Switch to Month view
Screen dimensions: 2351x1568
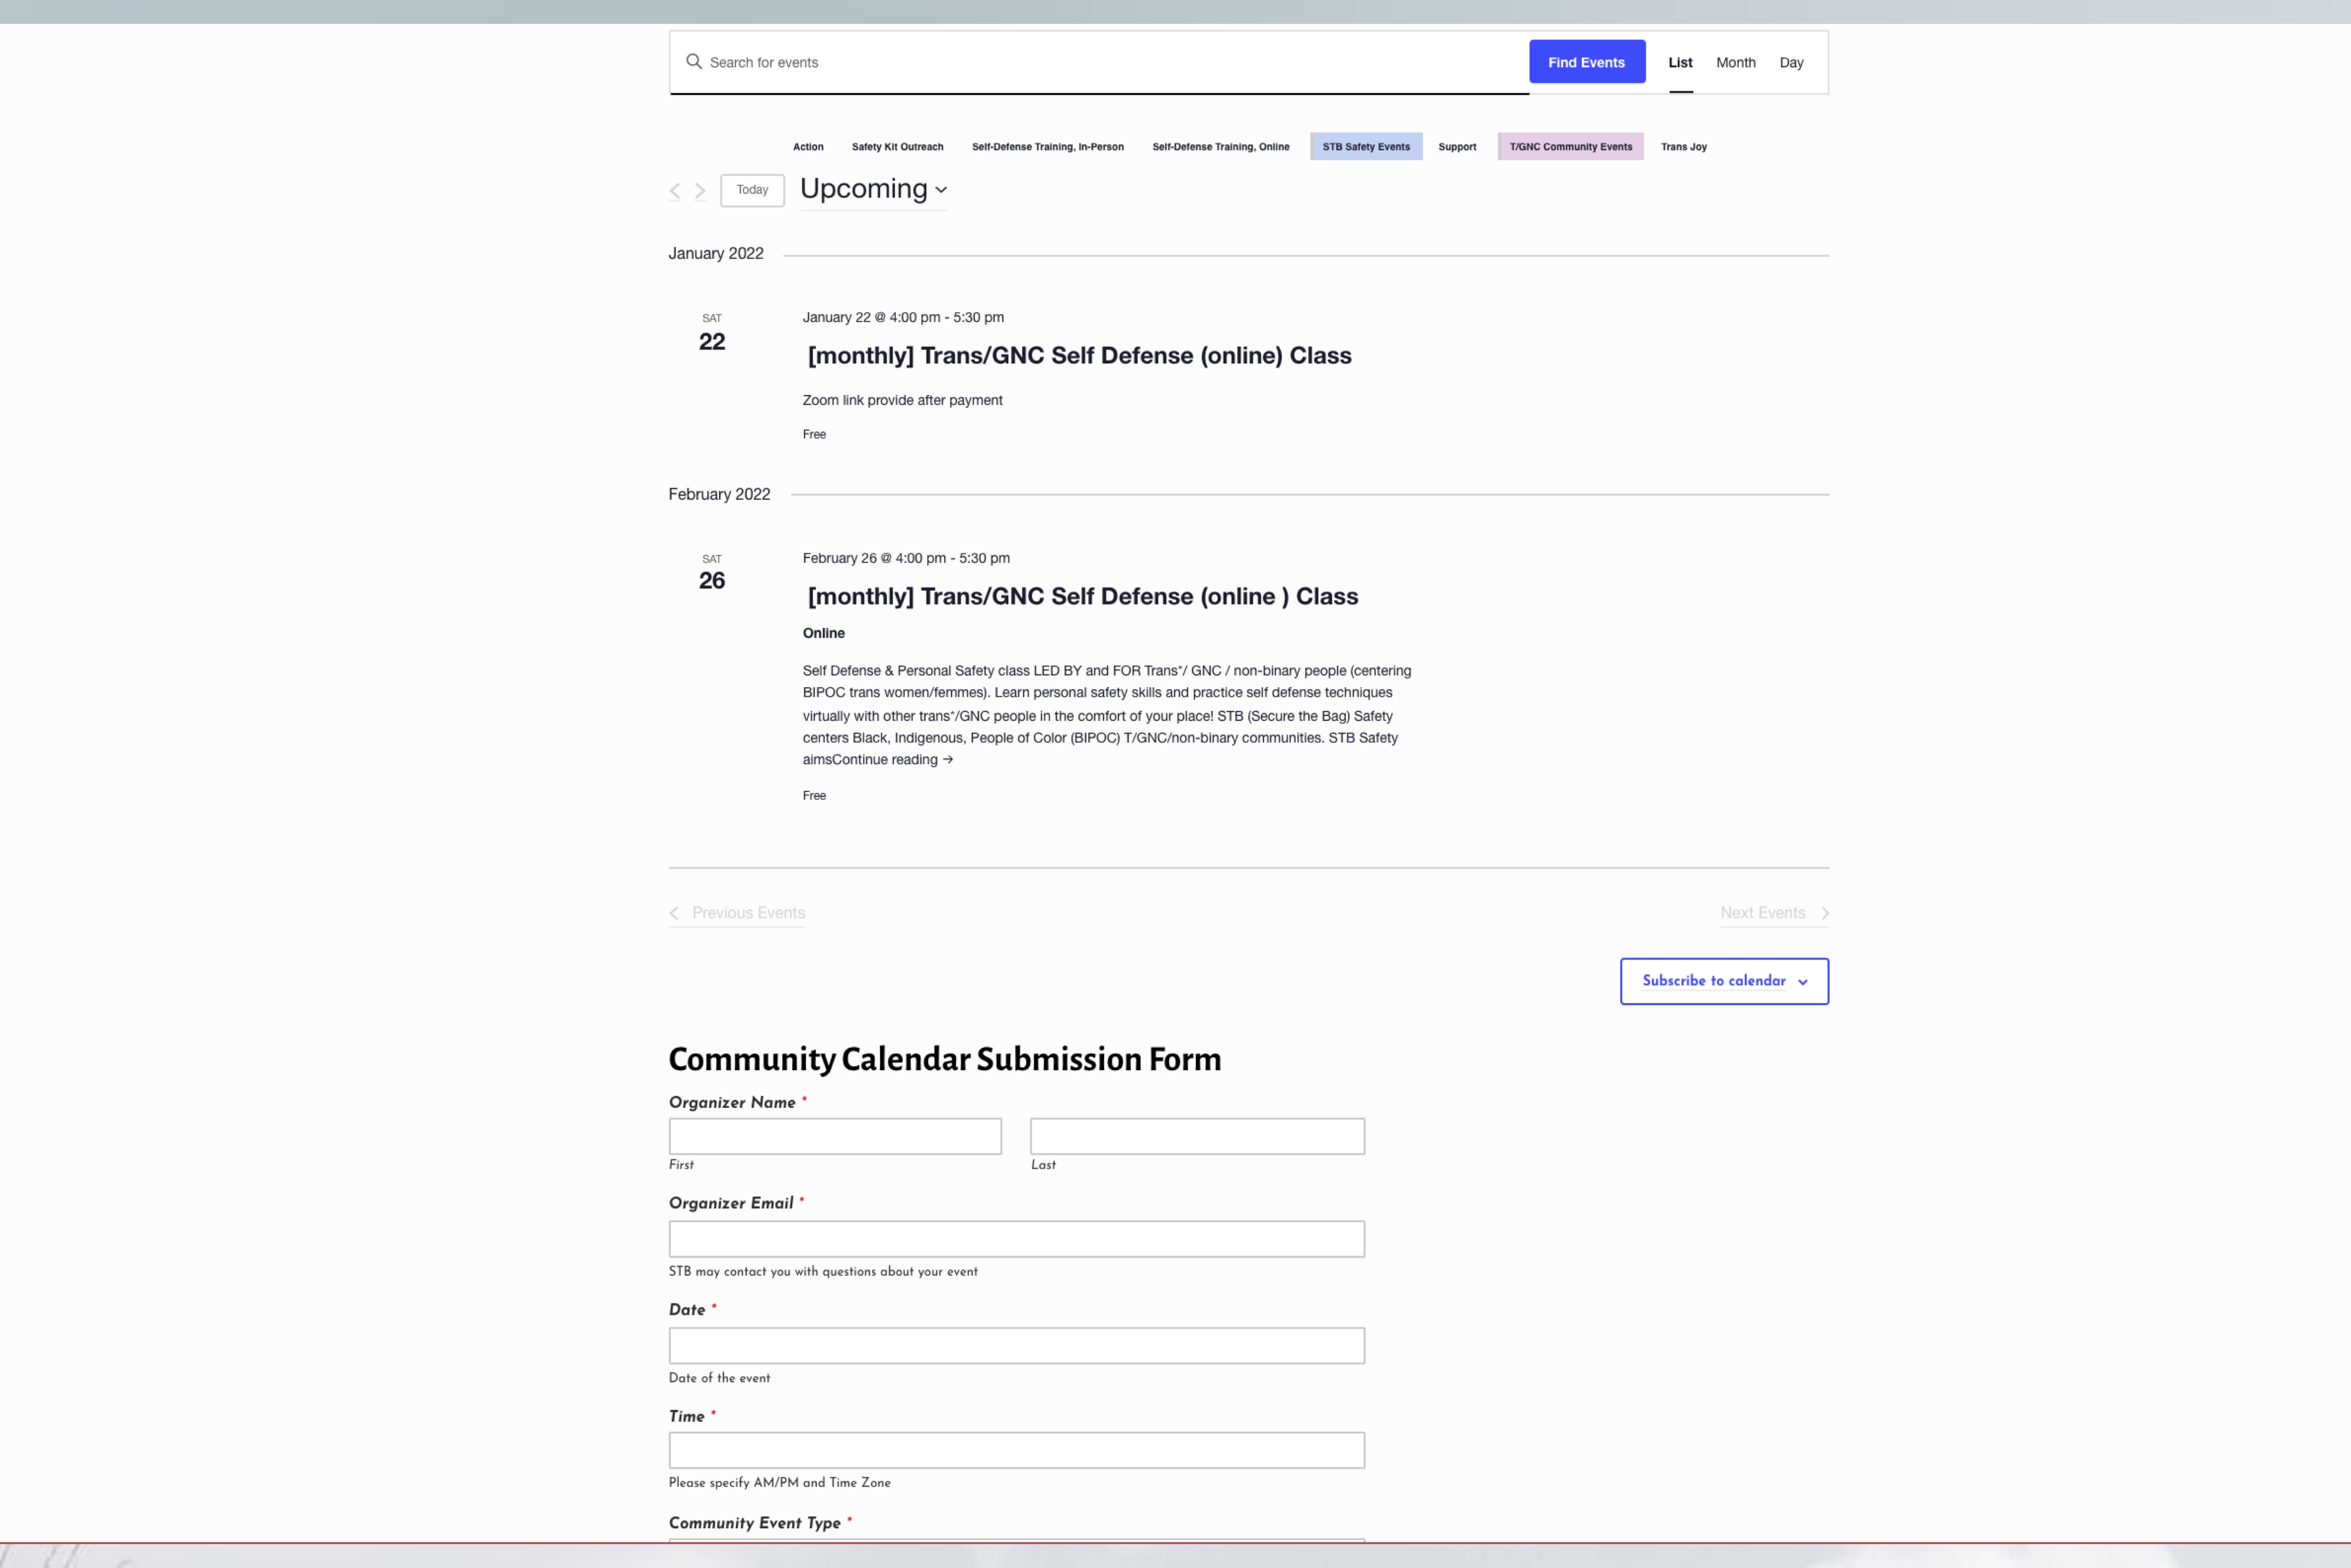point(1735,62)
